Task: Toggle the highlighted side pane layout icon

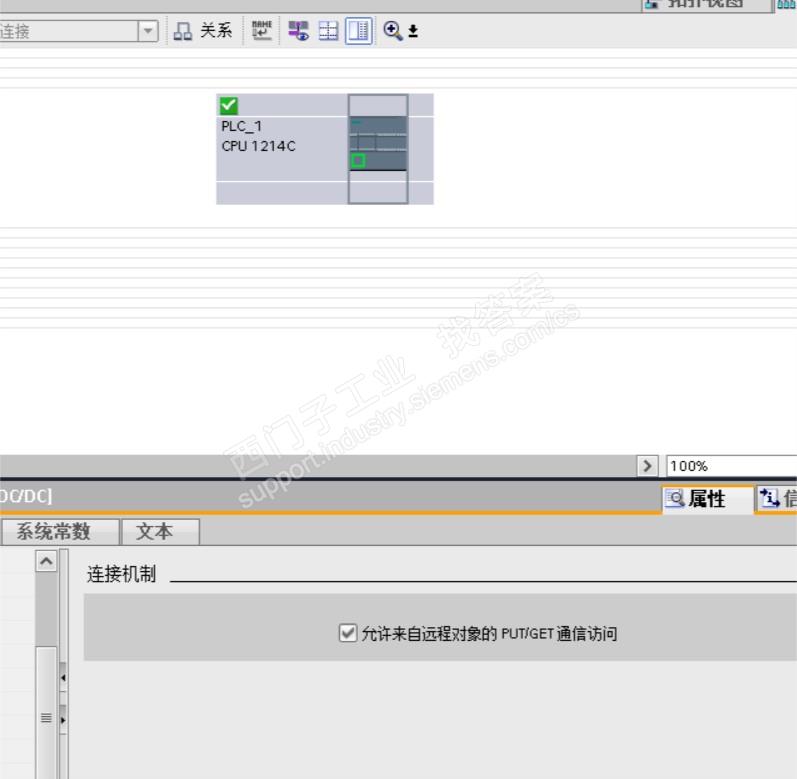Action: (x=359, y=31)
